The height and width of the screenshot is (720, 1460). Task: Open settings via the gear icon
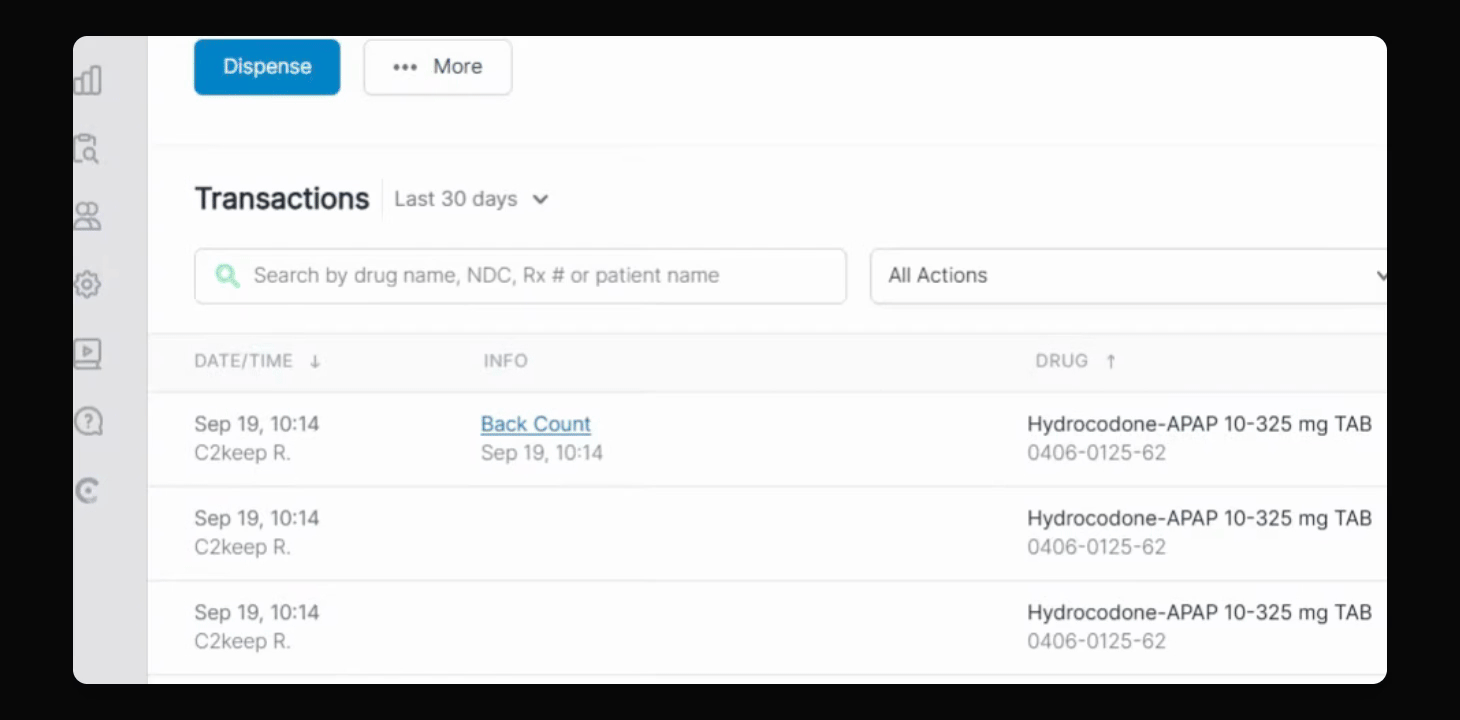point(88,285)
